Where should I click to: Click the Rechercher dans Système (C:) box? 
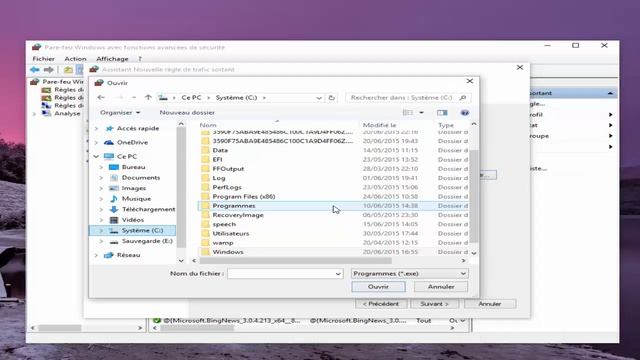[x=408, y=98]
